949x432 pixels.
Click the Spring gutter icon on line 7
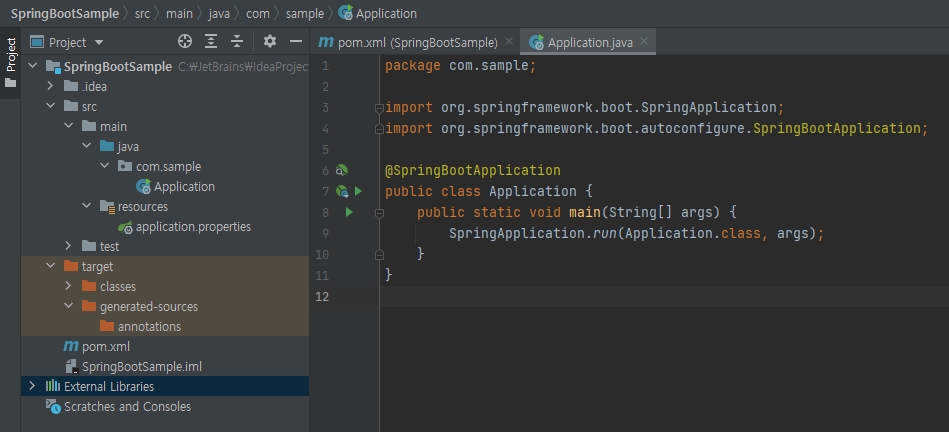[x=342, y=191]
